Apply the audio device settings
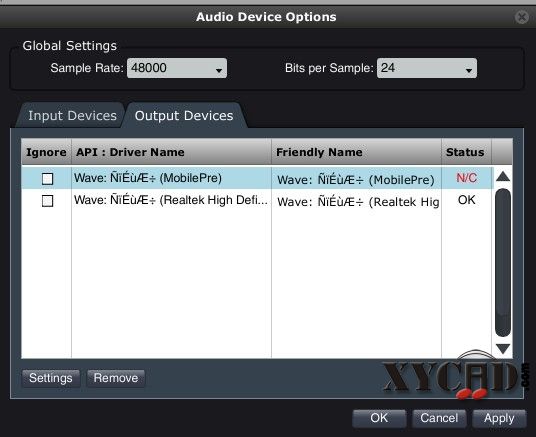The height and width of the screenshot is (437, 536). (x=499, y=418)
